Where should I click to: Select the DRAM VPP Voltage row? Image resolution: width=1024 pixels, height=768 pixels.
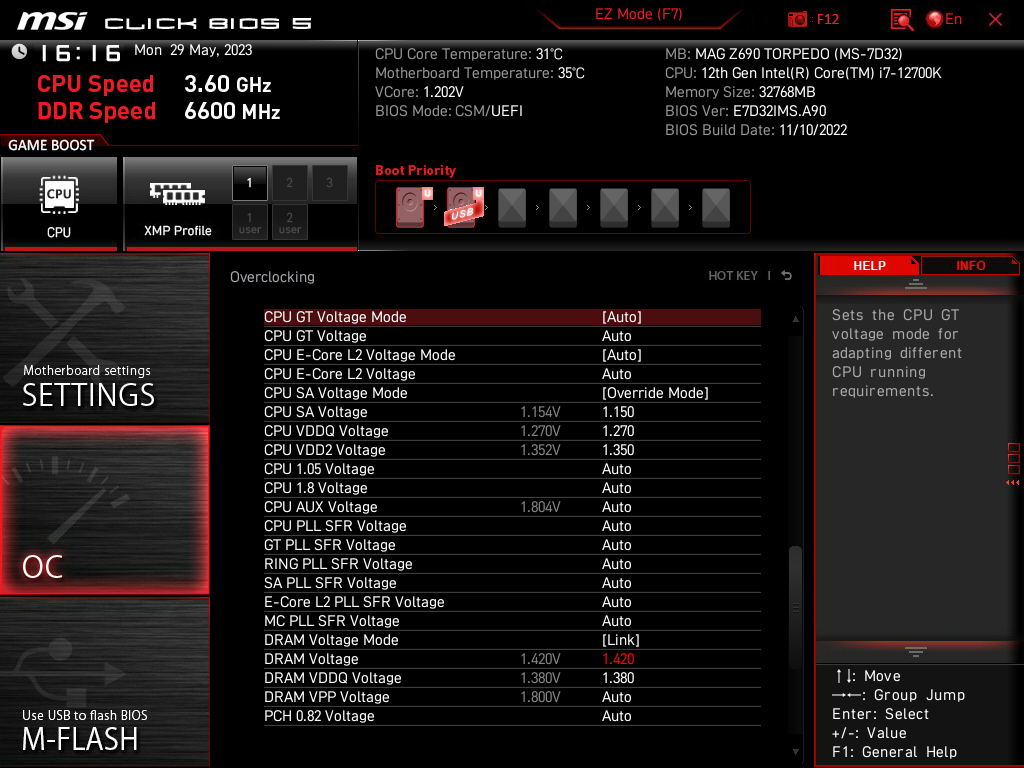(x=512, y=697)
